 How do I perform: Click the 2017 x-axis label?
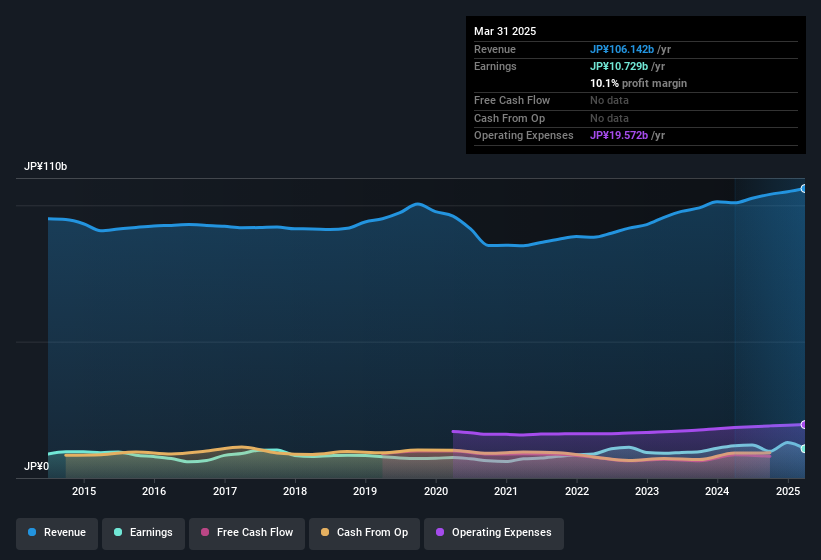pos(225,491)
